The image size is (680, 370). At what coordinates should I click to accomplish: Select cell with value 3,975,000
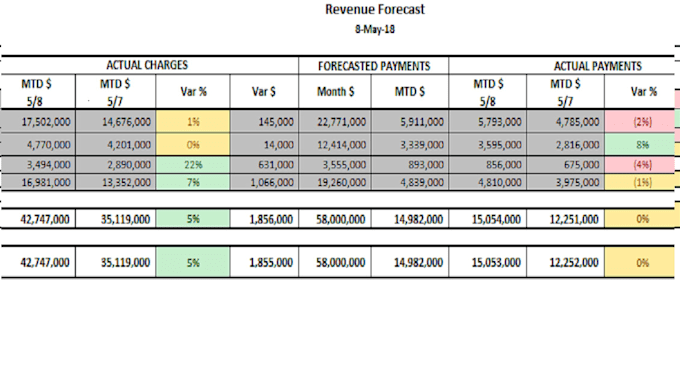tap(566, 182)
